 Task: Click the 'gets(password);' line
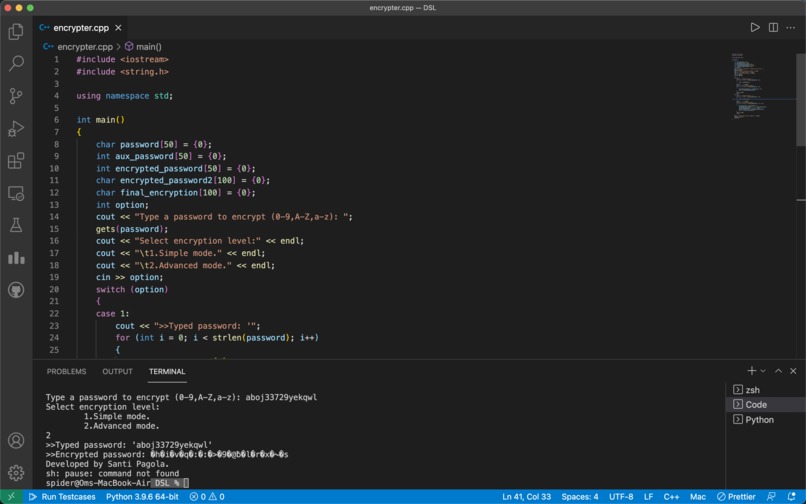132,229
